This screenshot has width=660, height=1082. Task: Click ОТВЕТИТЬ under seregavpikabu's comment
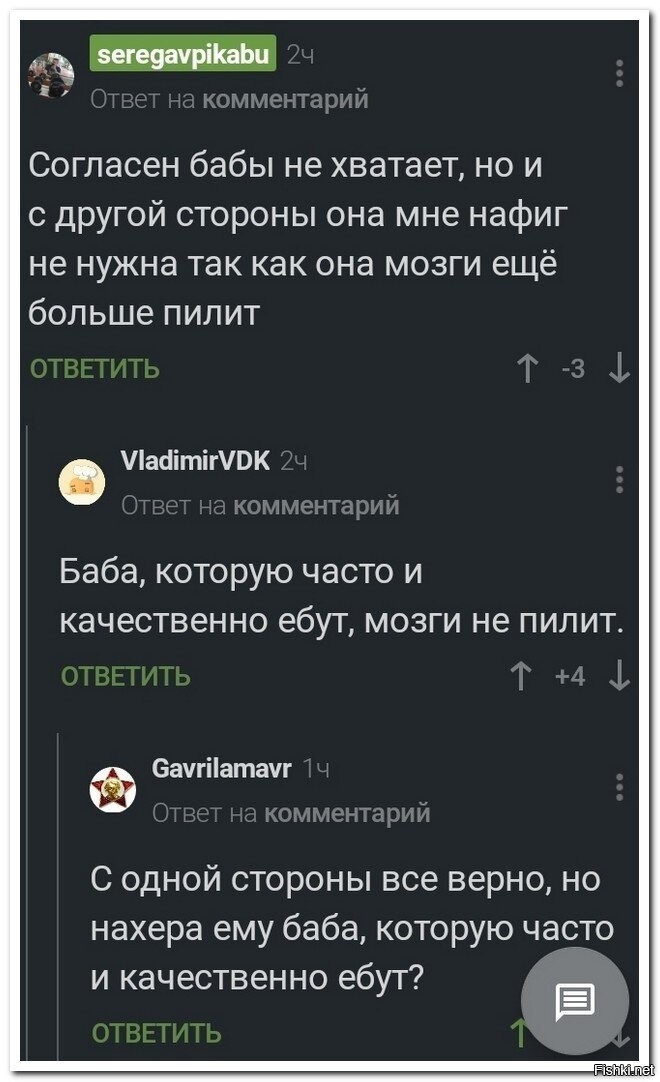95,369
